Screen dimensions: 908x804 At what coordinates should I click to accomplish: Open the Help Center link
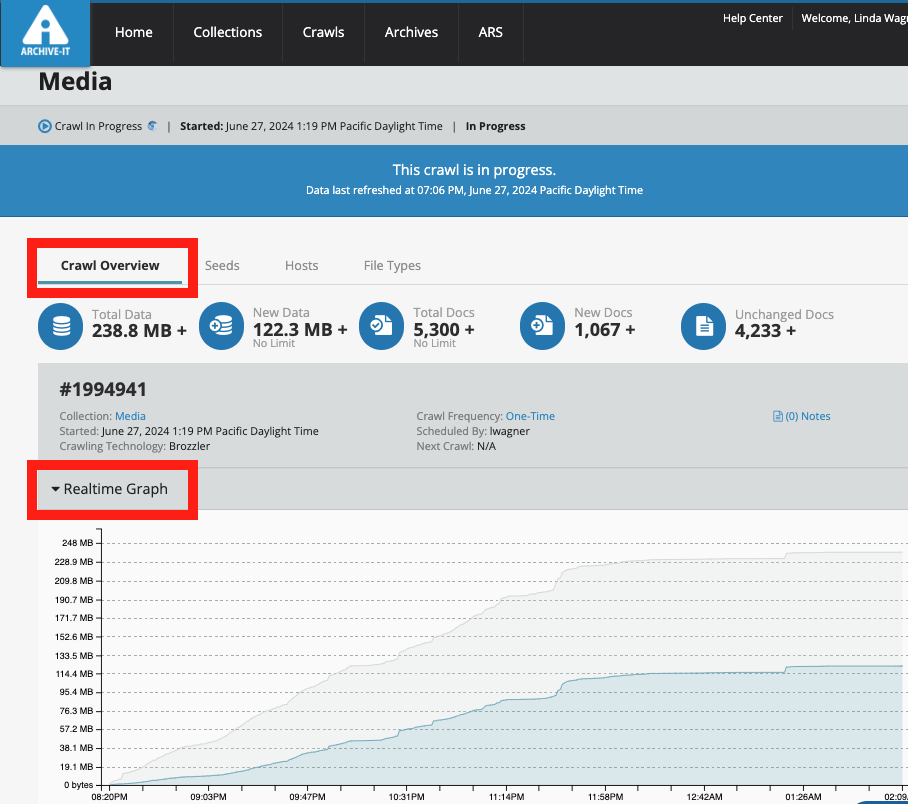coord(753,18)
